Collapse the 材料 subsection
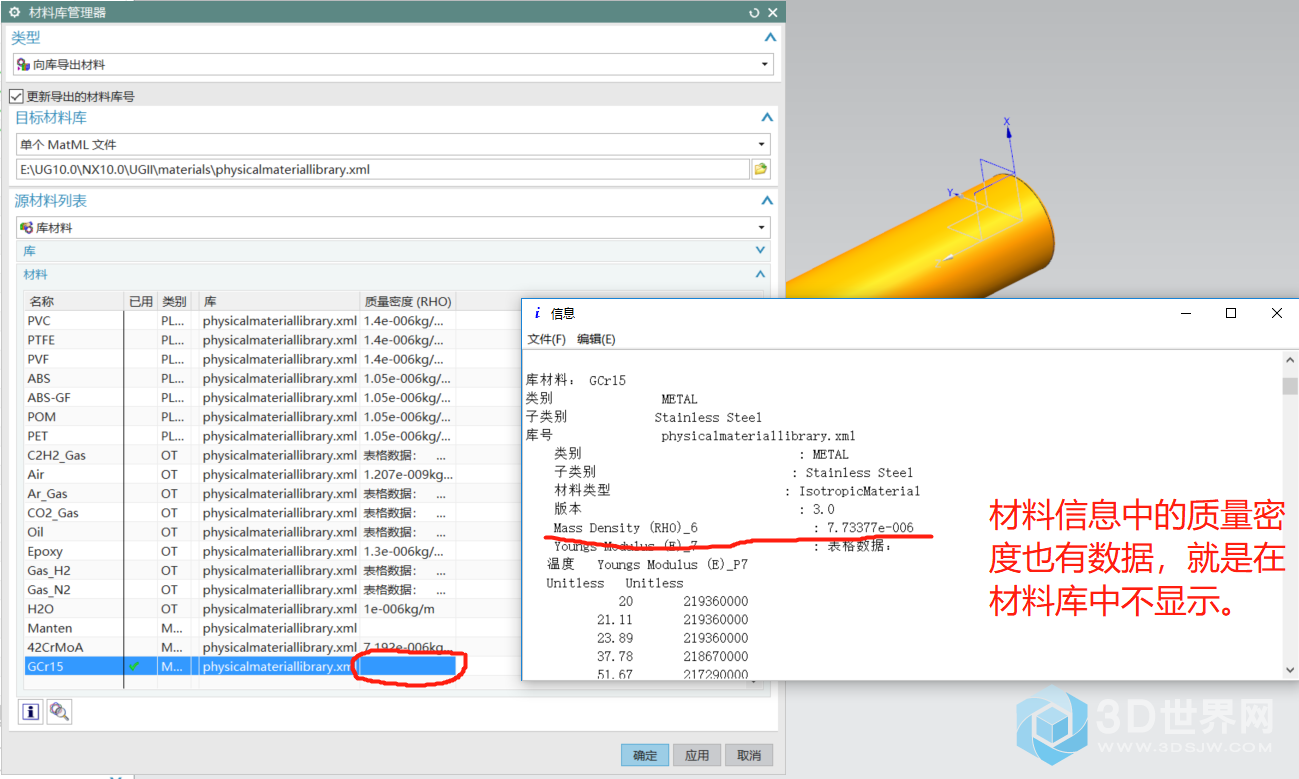 tap(760, 274)
